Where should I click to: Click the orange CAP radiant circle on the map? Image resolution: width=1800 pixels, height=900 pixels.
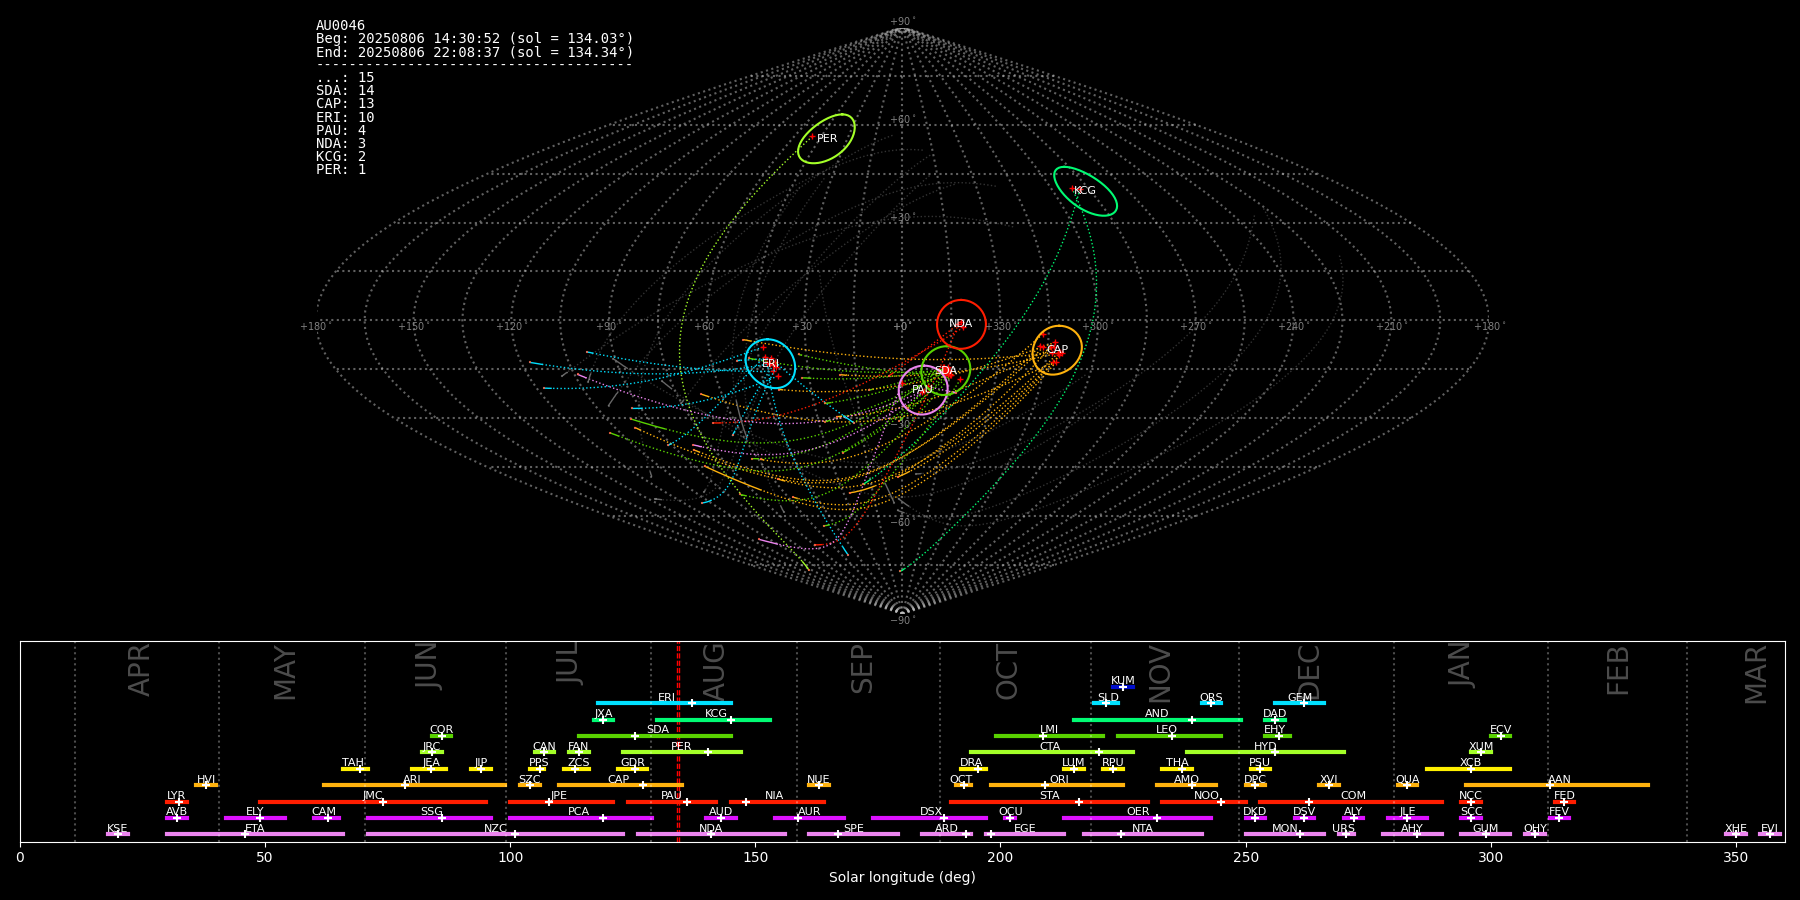1057,350
